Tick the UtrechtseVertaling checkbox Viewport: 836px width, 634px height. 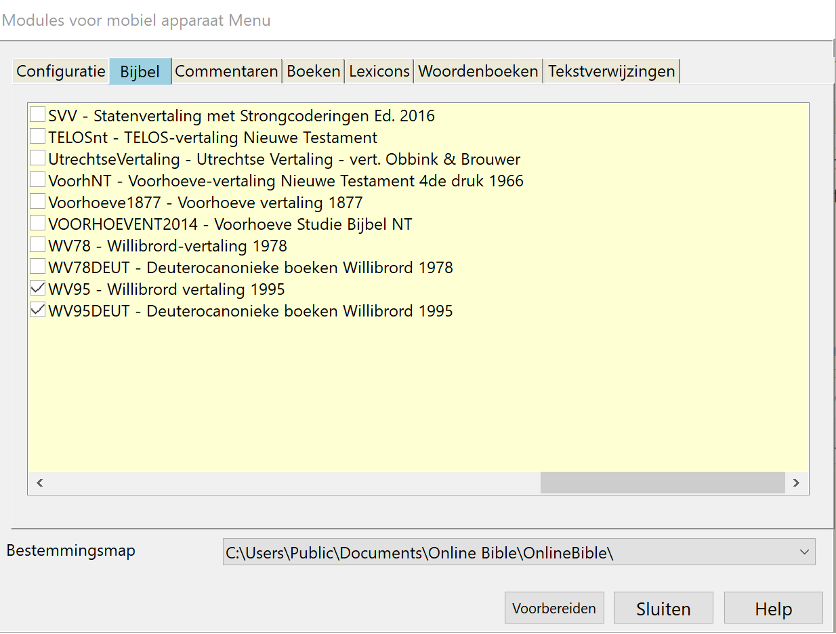point(38,158)
